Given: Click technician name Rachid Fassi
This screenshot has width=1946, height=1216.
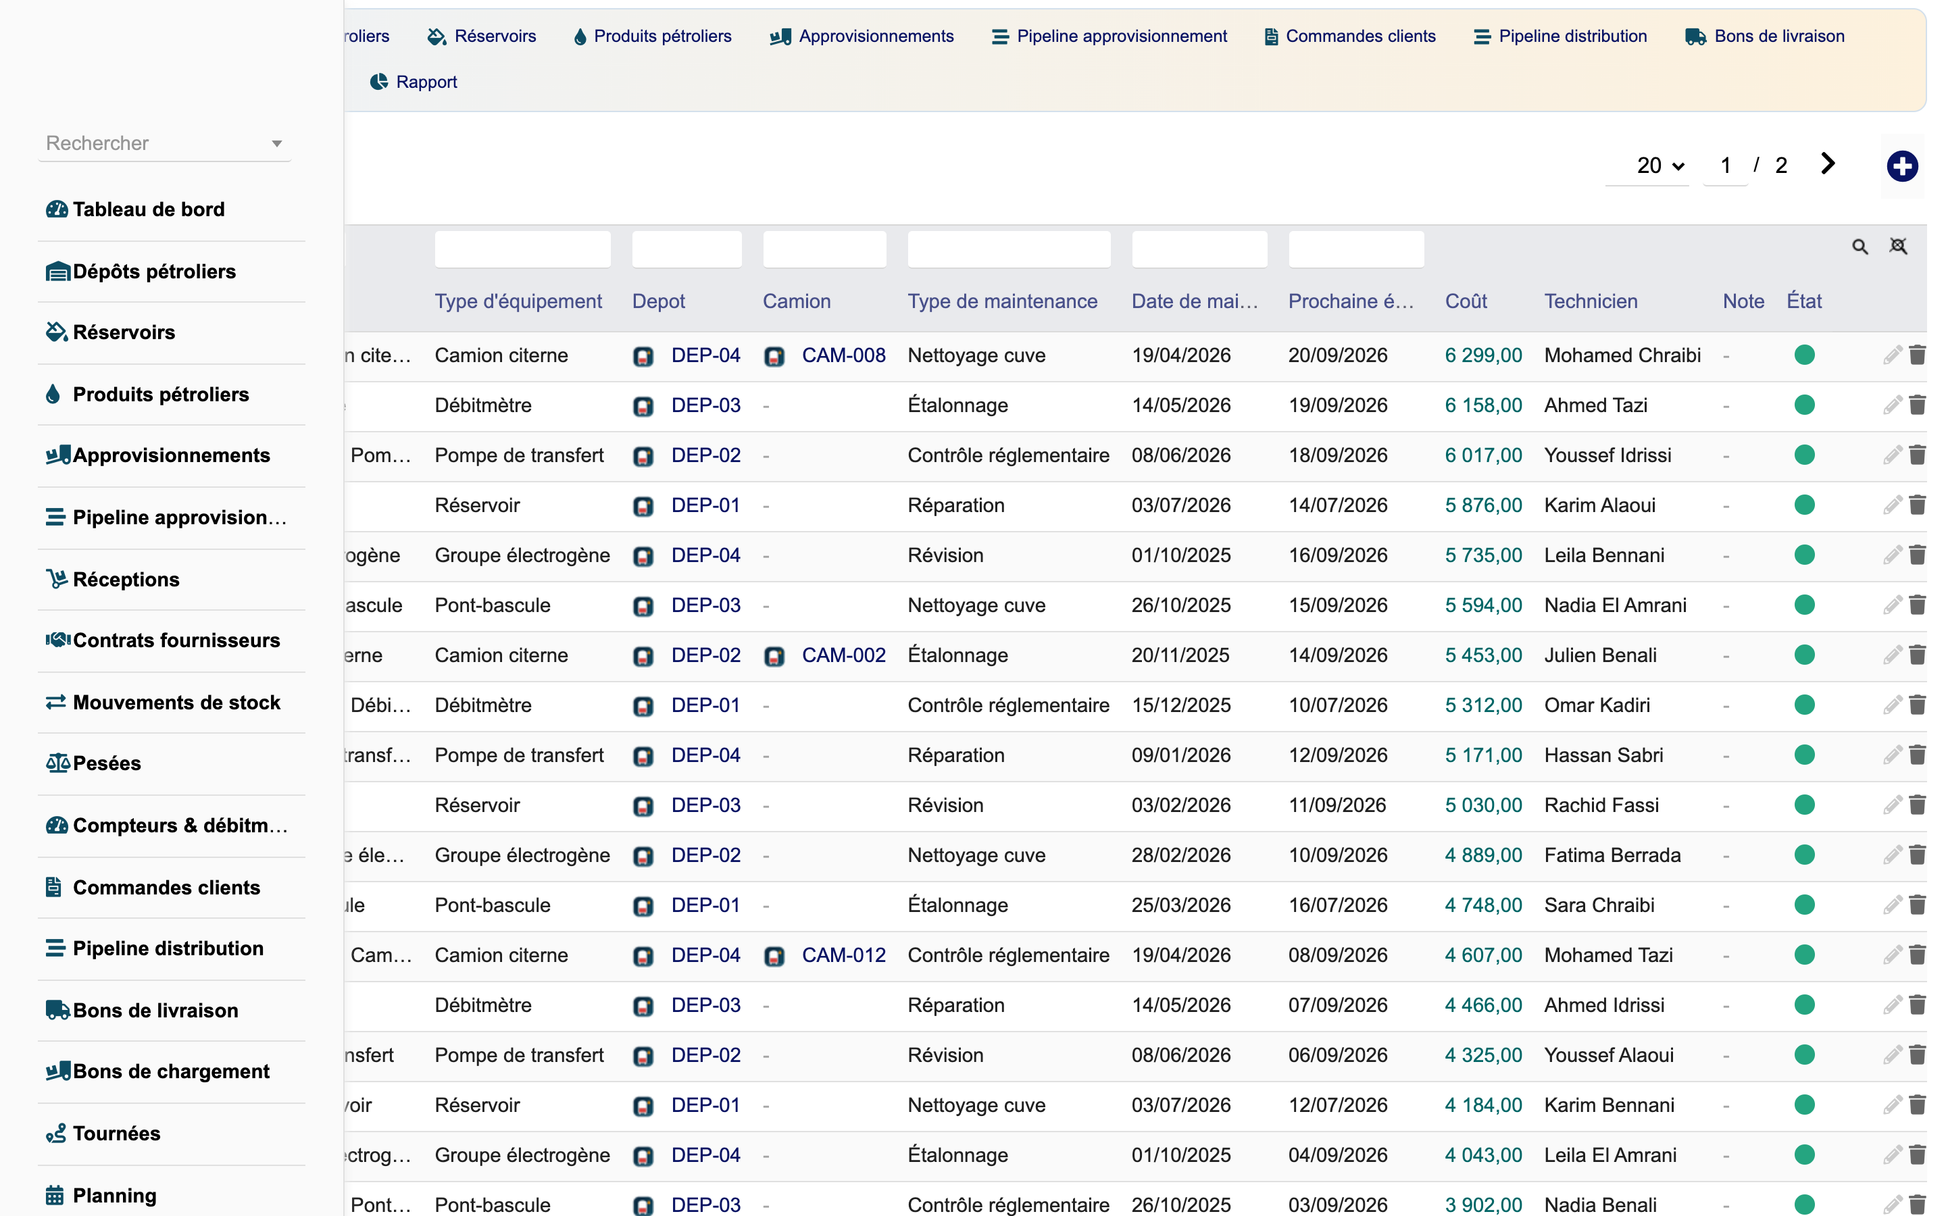Looking at the screenshot, I should [x=1601, y=805].
